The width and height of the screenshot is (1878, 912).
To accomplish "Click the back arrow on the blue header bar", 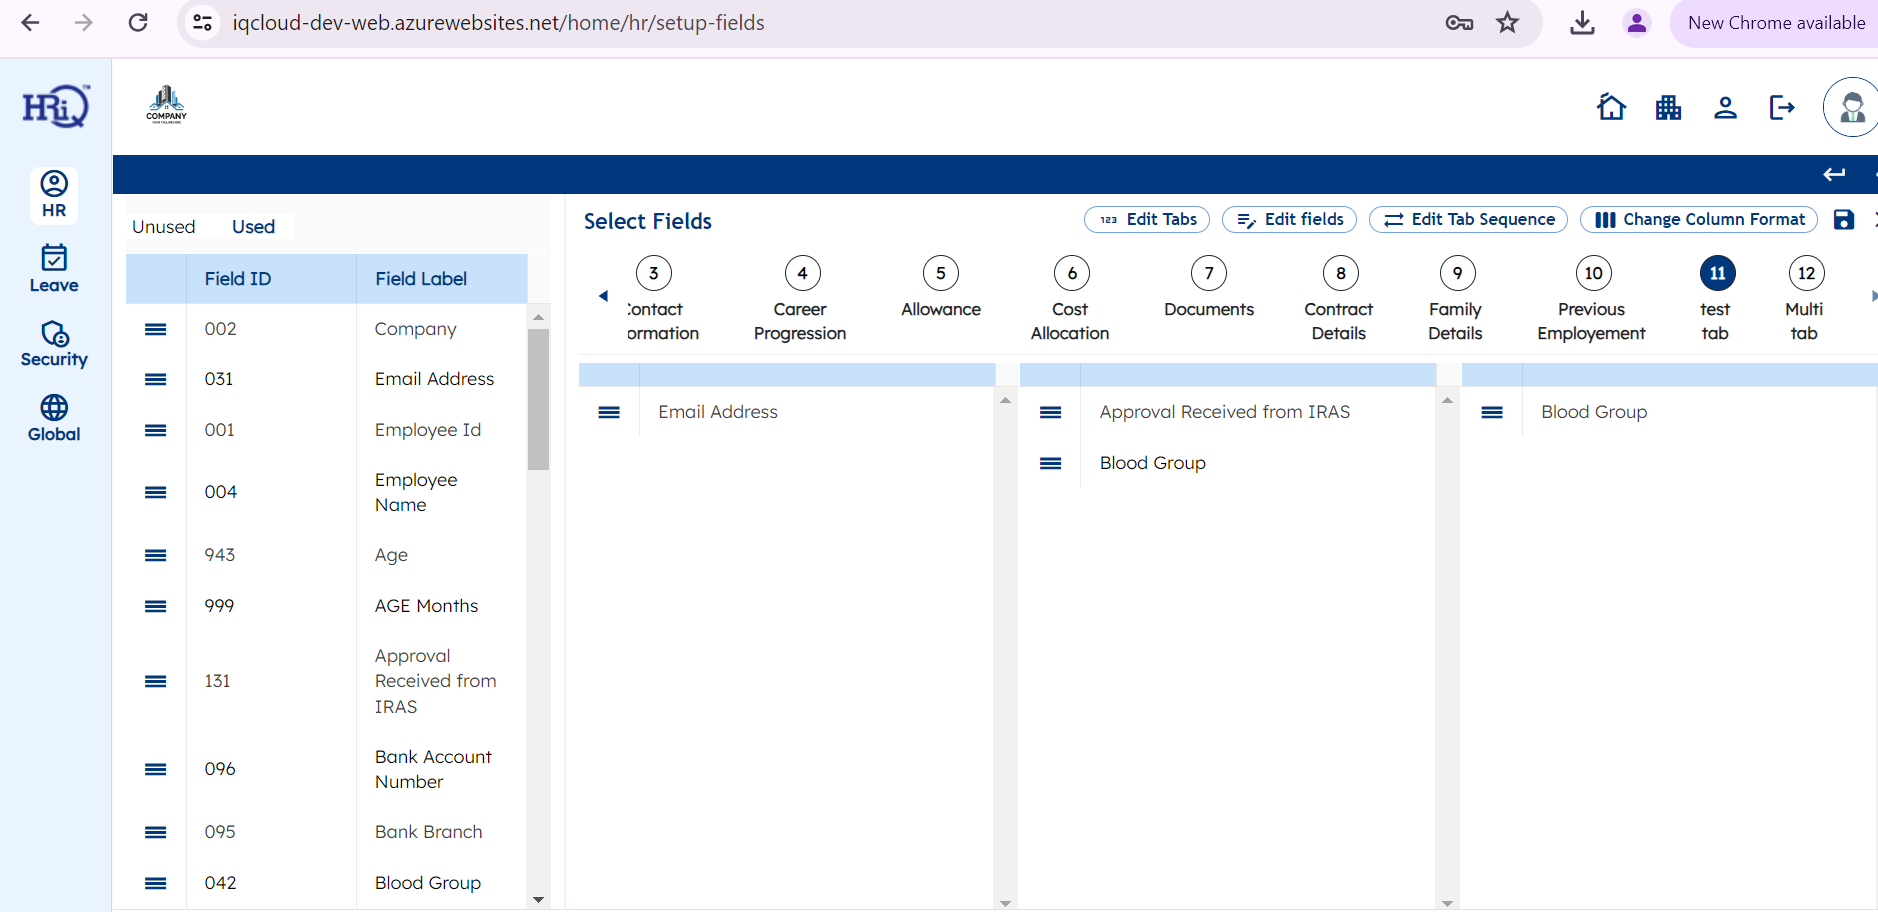I will tap(1835, 174).
